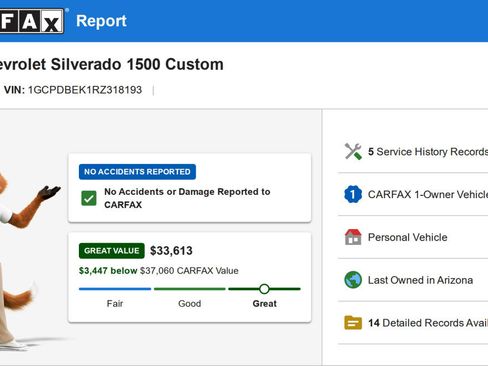Click the blue Fair segment of value bar
Image resolution: width=488 pixels, height=366 pixels.
tap(115, 289)
